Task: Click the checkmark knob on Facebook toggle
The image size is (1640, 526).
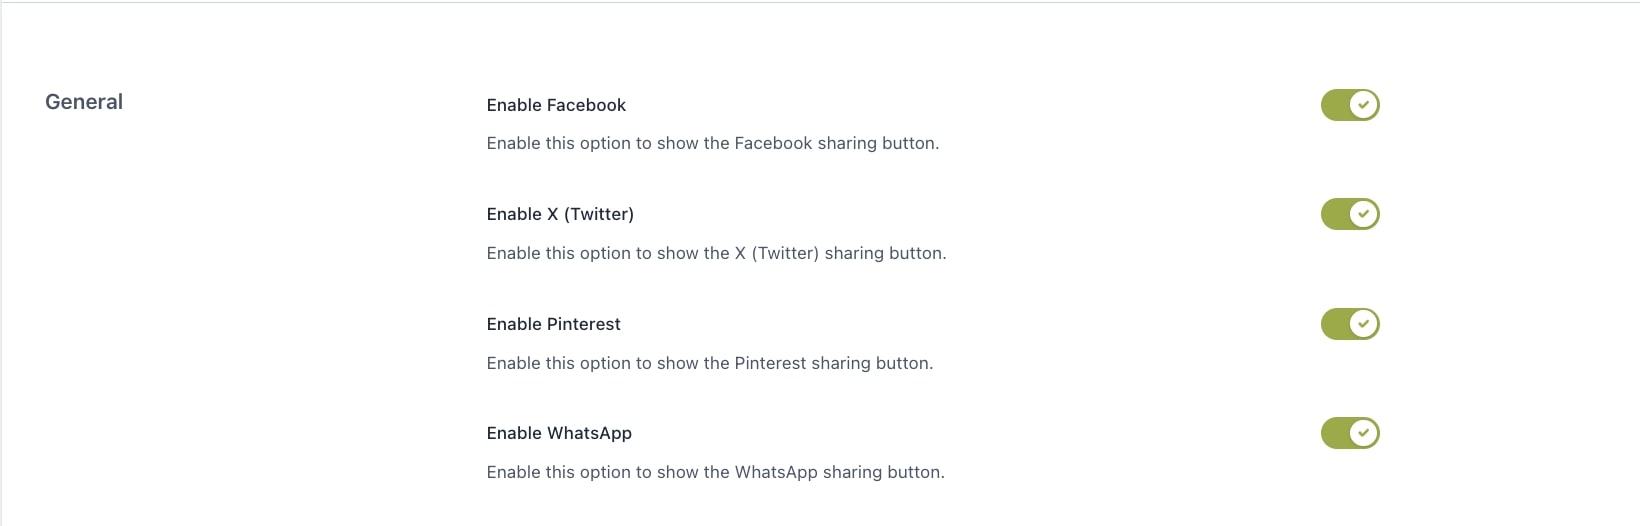Action: click(x=1363, y=105)
